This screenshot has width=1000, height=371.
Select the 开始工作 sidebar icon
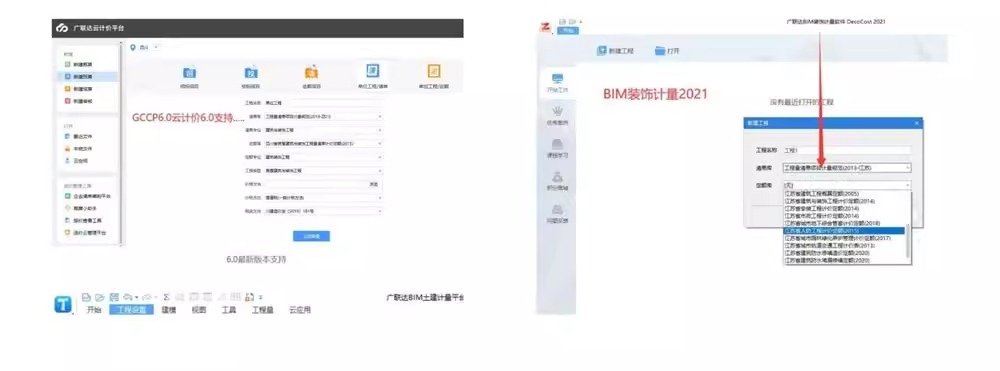tap(557, 79)
